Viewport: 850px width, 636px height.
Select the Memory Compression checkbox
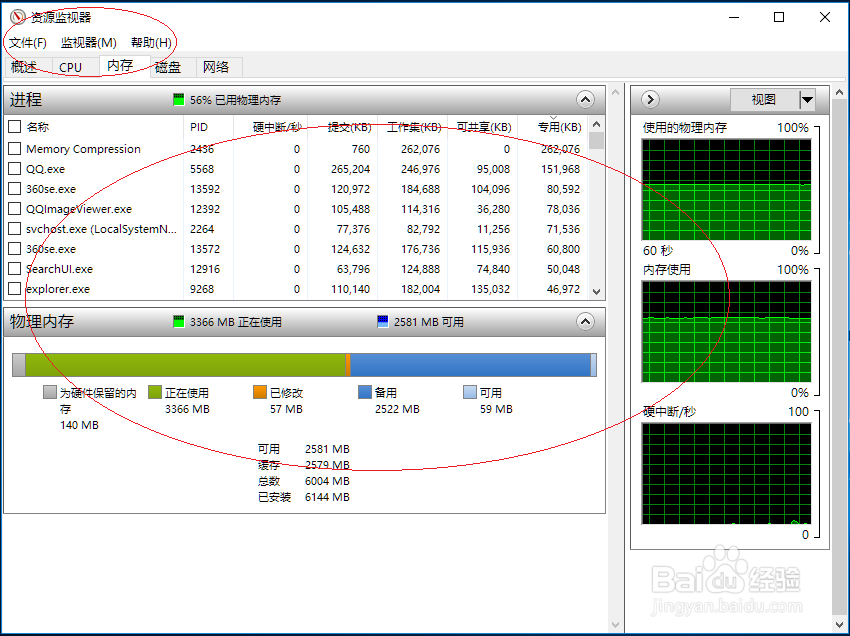(14, 148)
